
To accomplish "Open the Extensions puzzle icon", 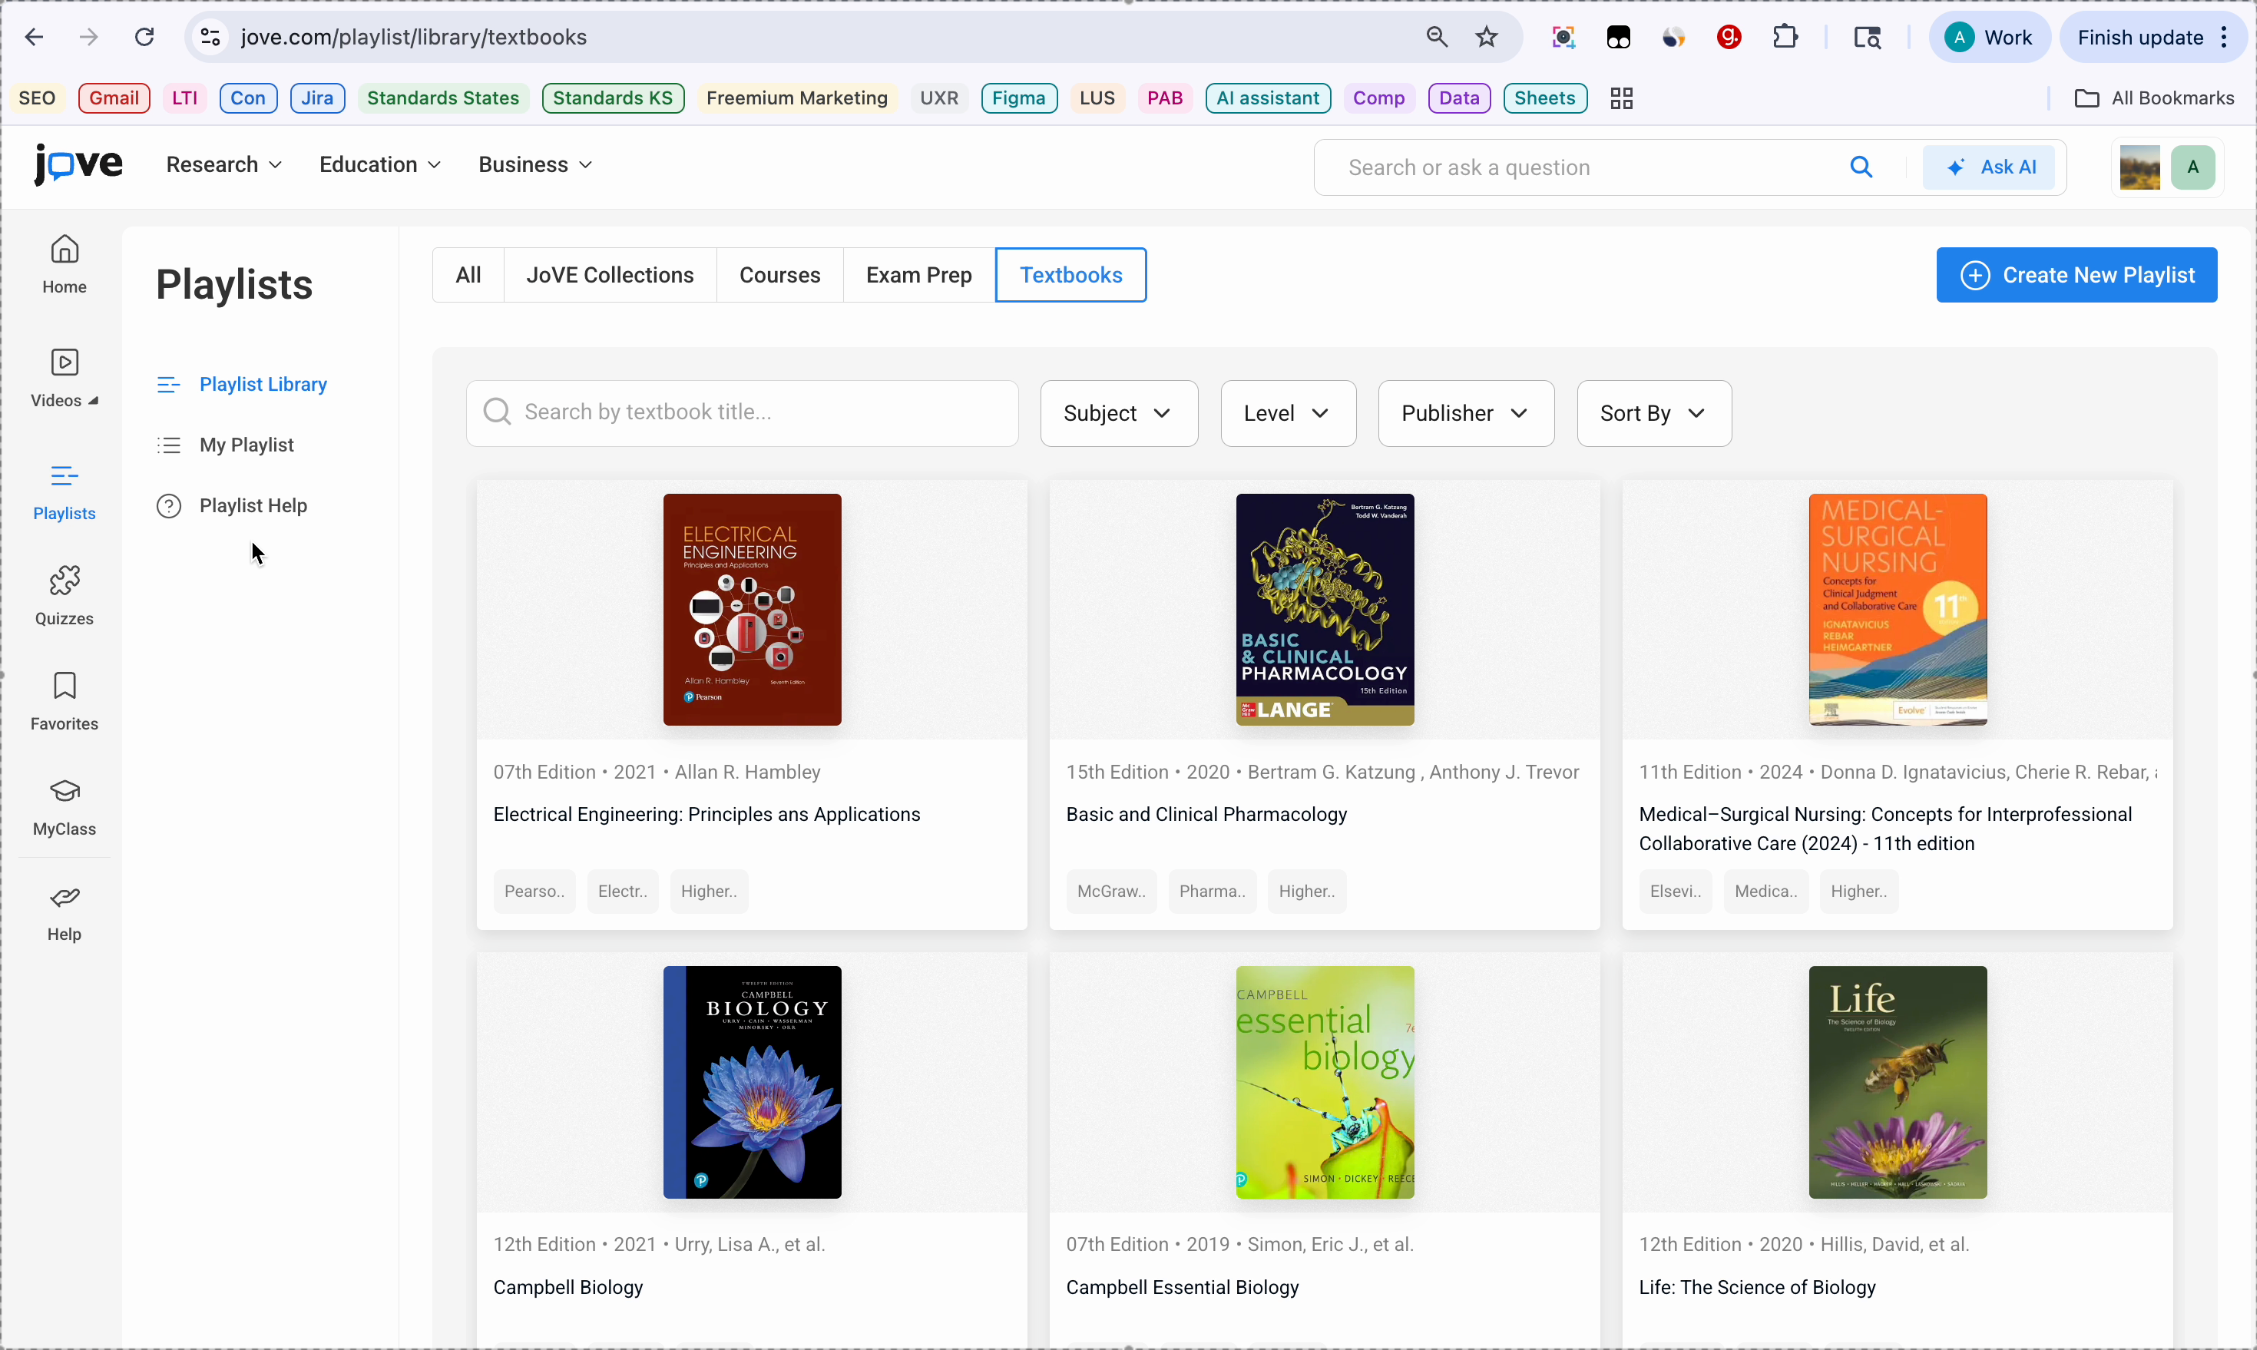I will [x=1785, y=37].
